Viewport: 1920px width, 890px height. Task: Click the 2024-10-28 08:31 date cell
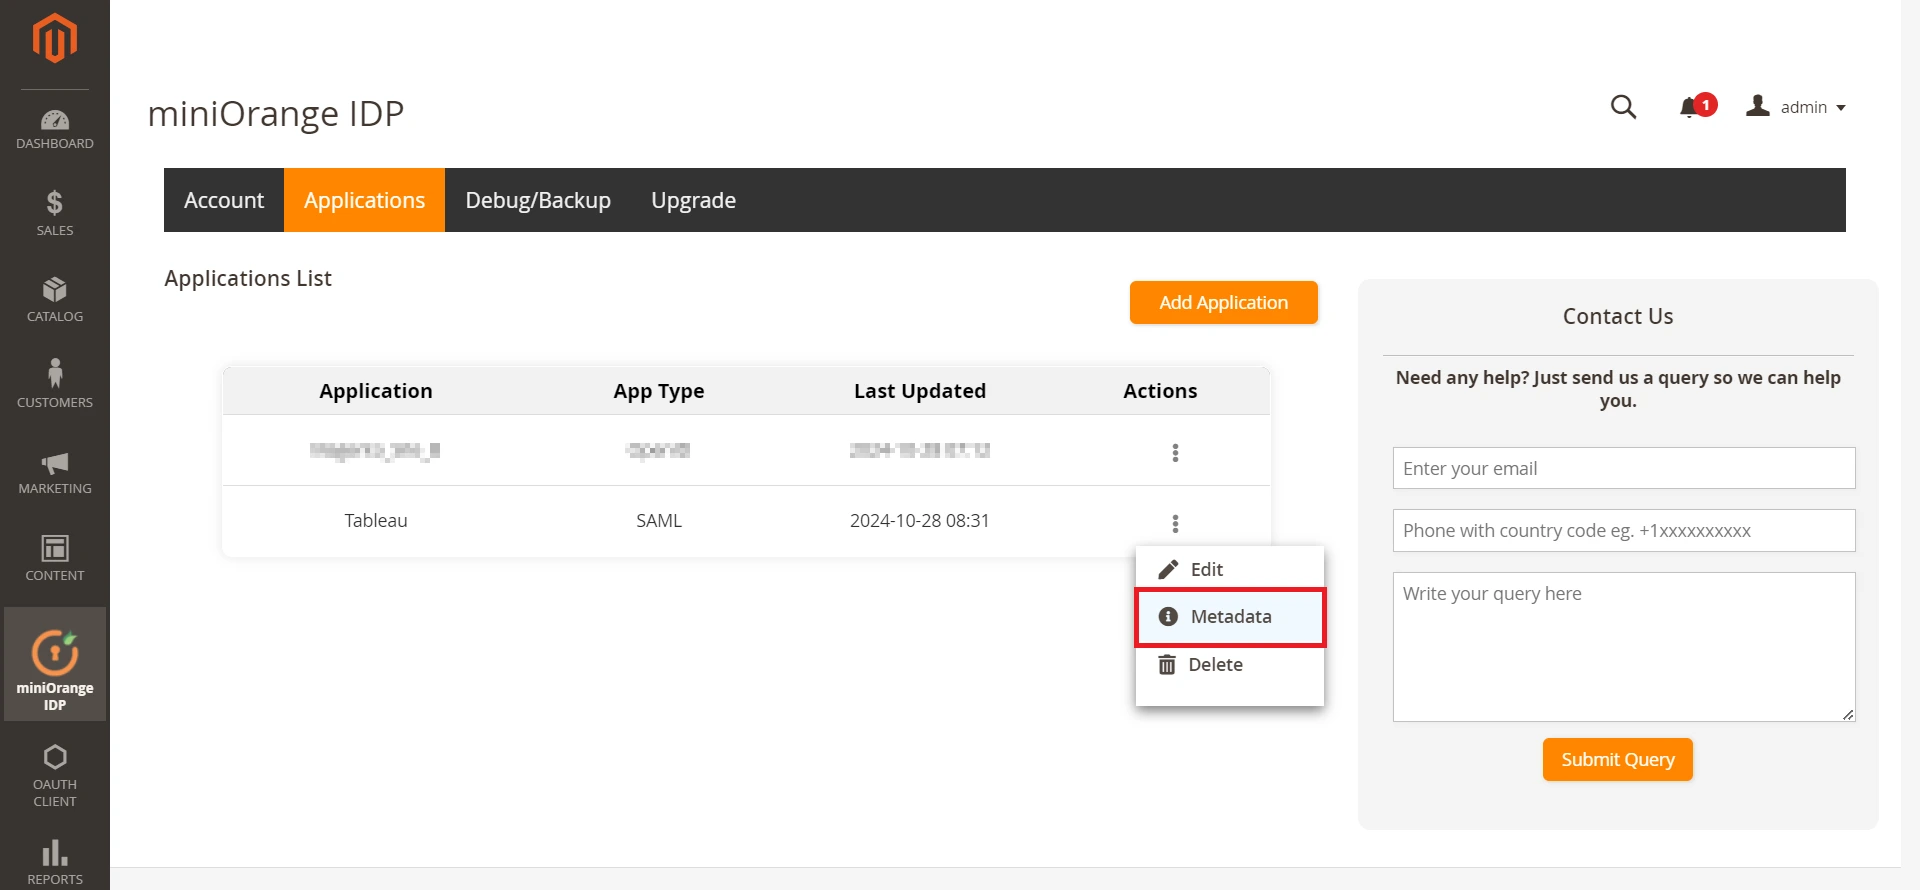coord(919,521)
